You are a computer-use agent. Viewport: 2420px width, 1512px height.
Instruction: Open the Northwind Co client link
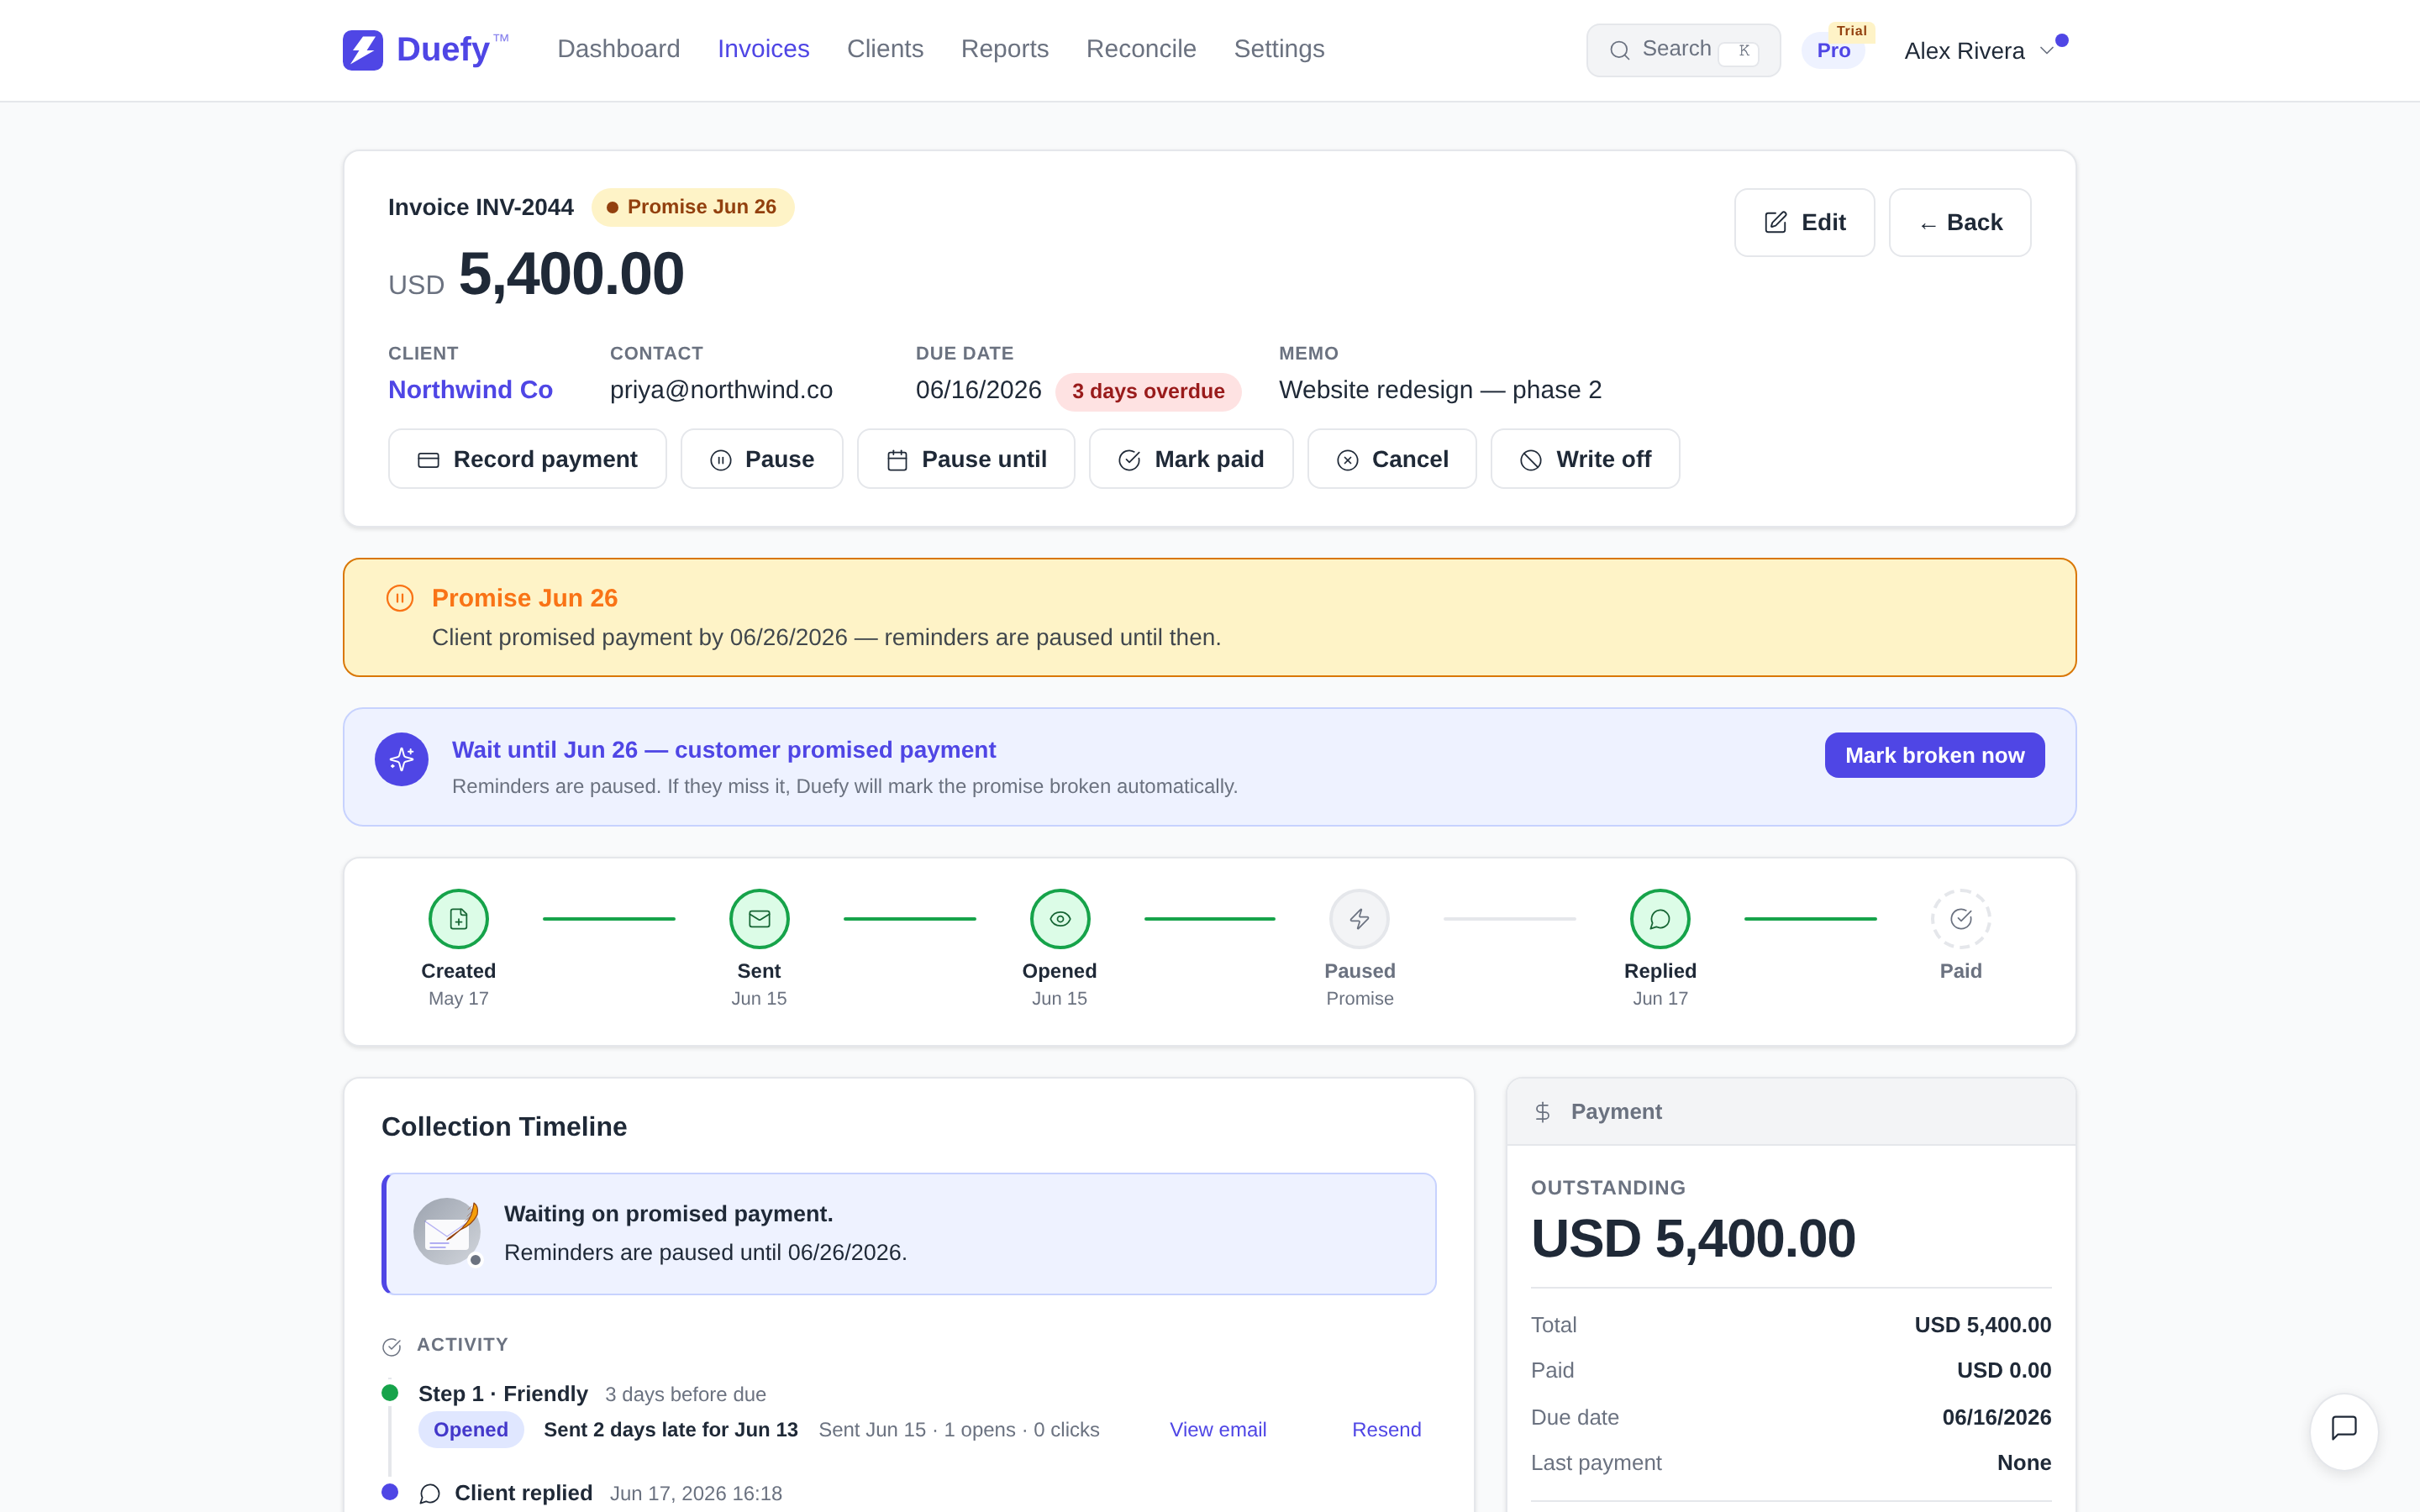point(470,390)
